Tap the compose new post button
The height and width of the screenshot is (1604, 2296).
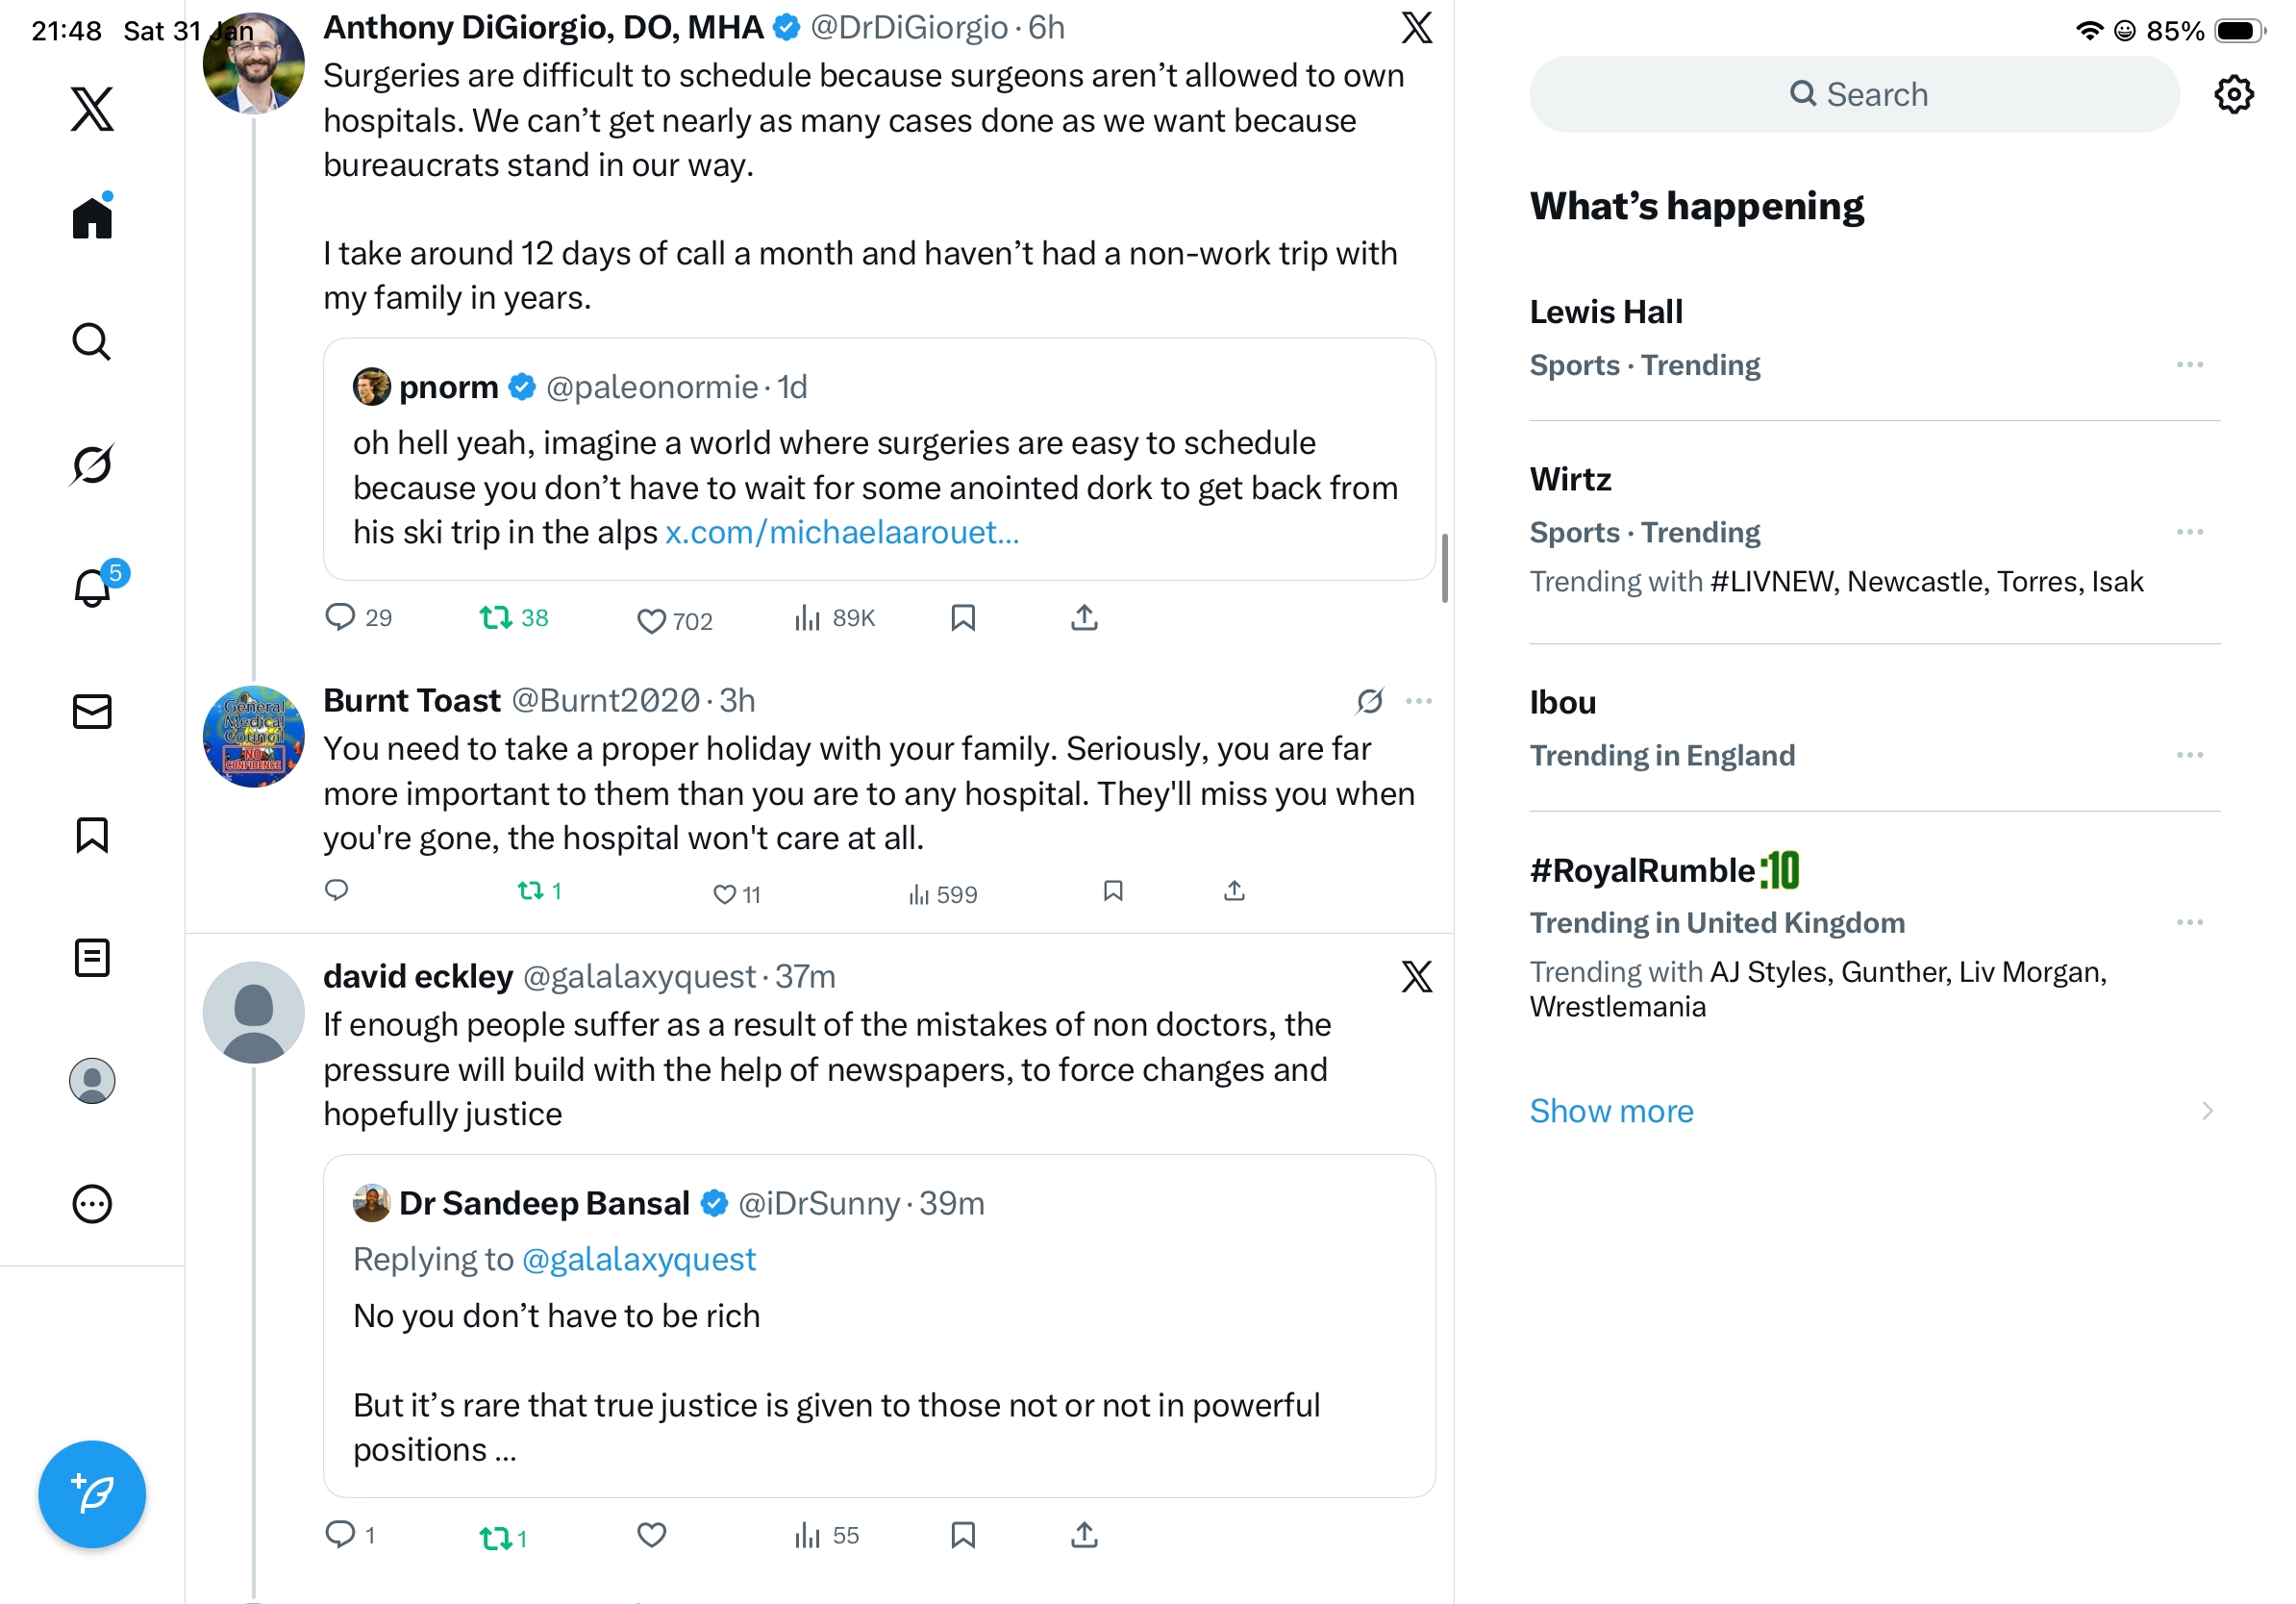(x=92, y=1493)
